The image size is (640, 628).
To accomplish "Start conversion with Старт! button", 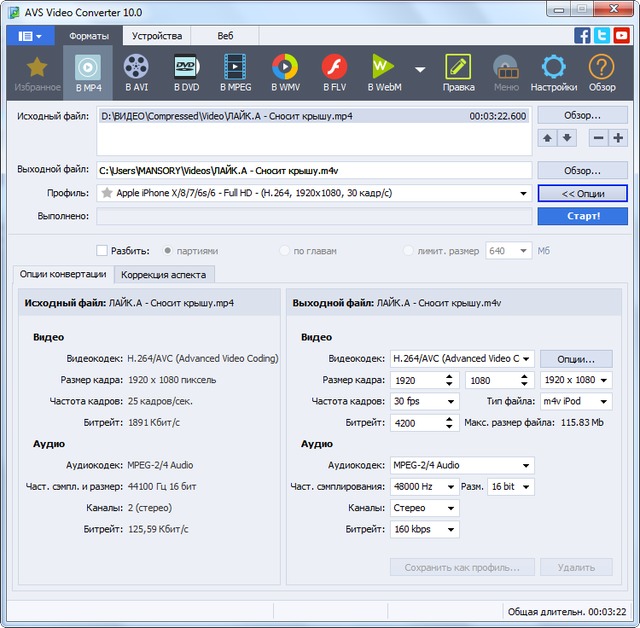I will click(x=582, y=216).
